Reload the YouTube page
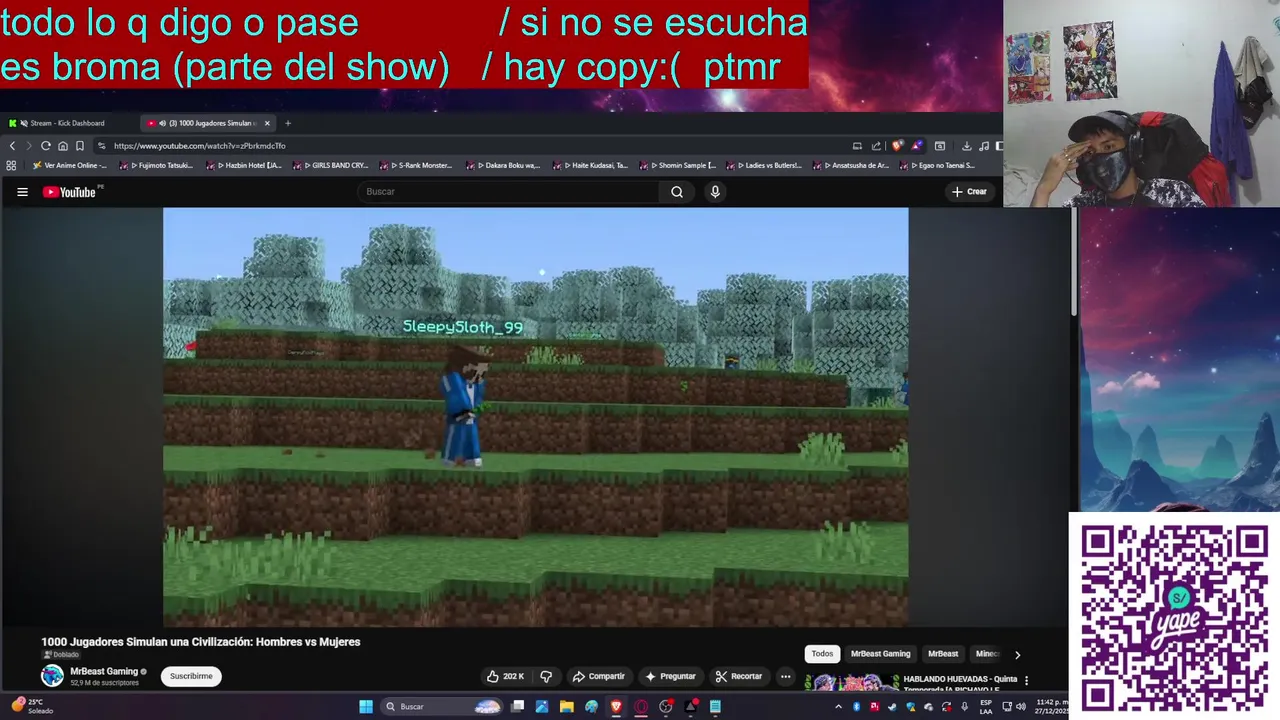 click(46, 146)
